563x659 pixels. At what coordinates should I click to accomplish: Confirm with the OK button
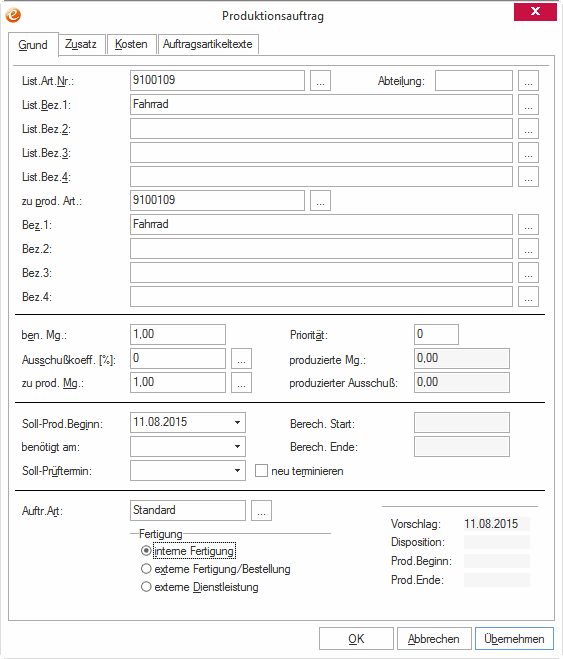click(x=356, y=639)
